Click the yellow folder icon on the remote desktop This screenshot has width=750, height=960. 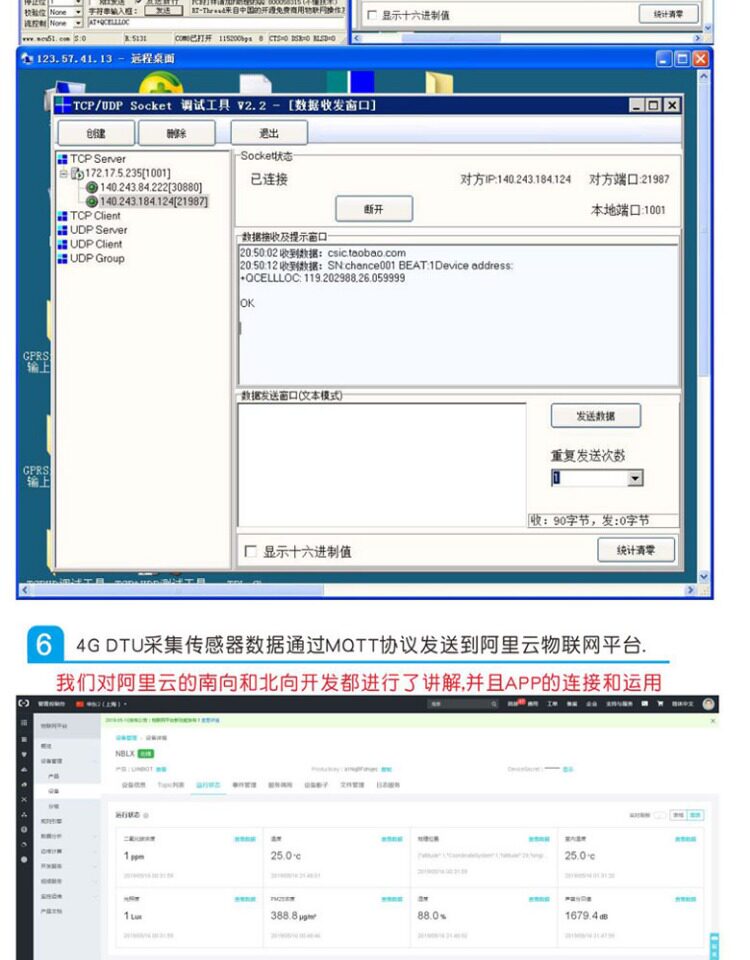pyautogui.click(x=439, y=83)
